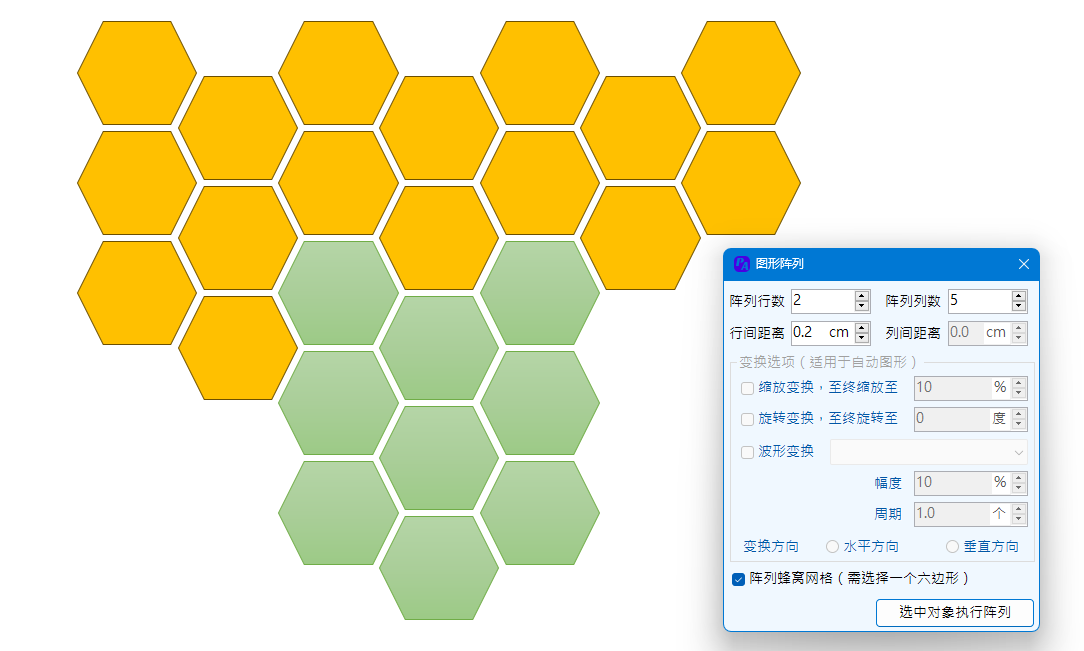Click the 选中对象执行阵列 button

coord(955,612)
